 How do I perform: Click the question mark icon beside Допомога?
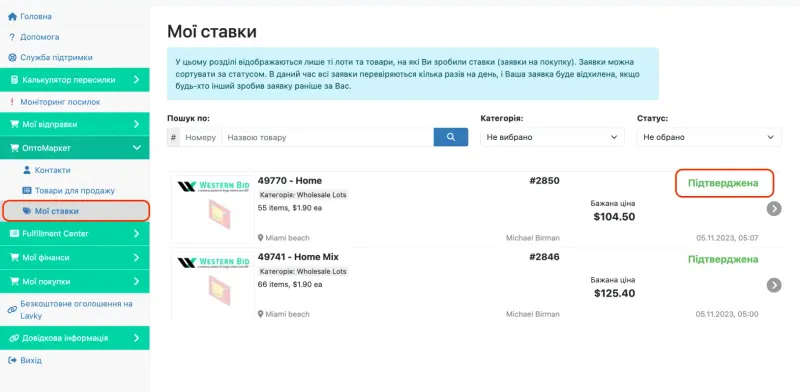pos(12,37)
